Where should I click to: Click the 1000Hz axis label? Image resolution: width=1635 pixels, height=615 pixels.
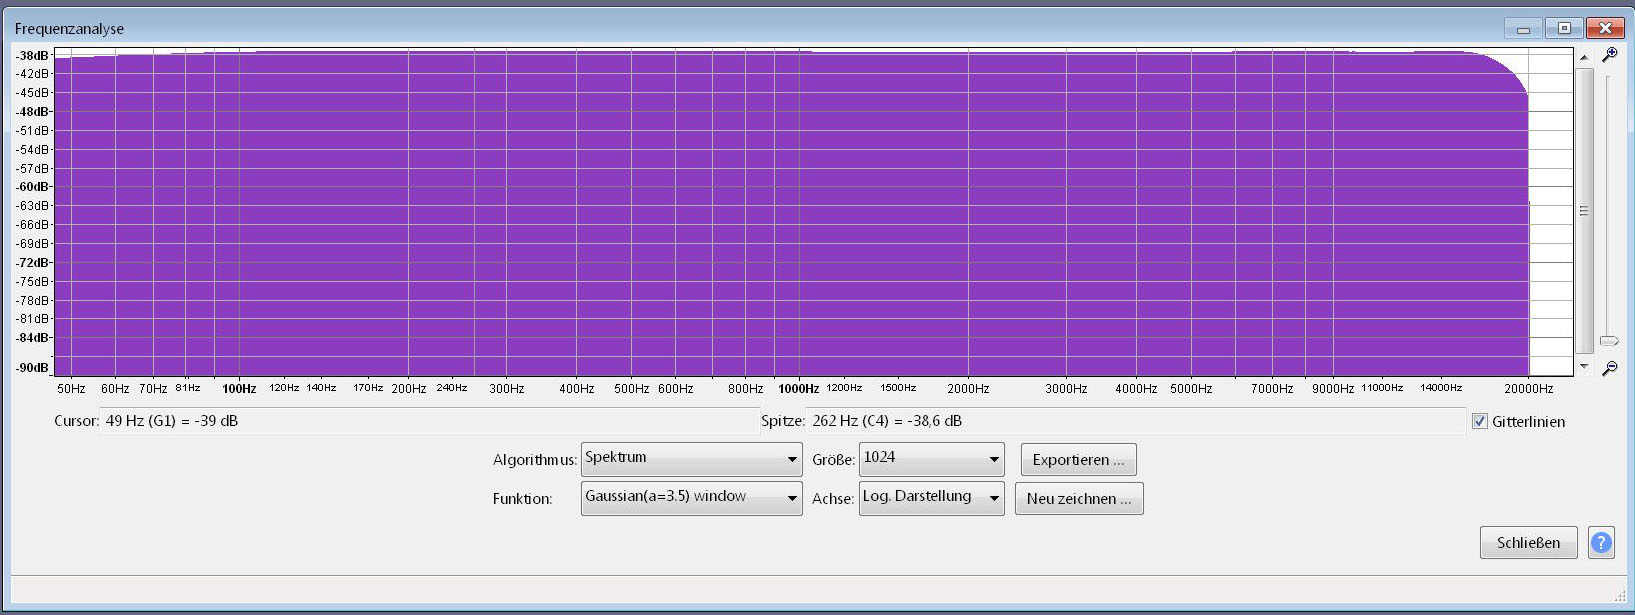[x=799, y=389]
